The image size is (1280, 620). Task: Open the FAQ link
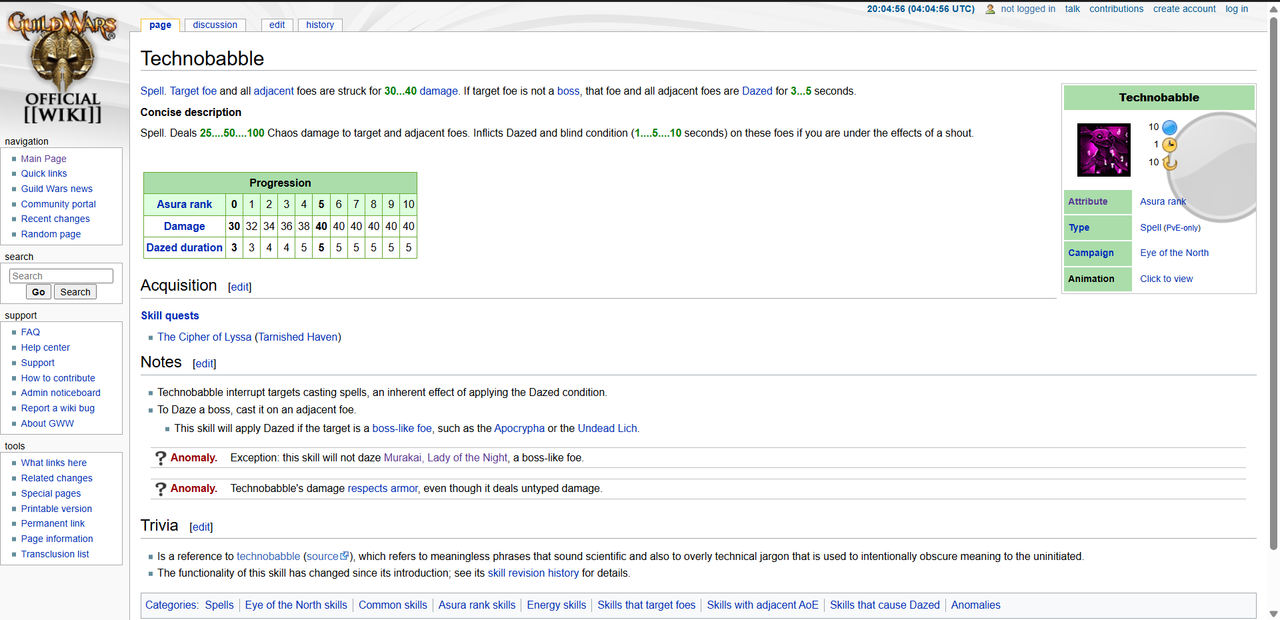[x=30, y=332]
